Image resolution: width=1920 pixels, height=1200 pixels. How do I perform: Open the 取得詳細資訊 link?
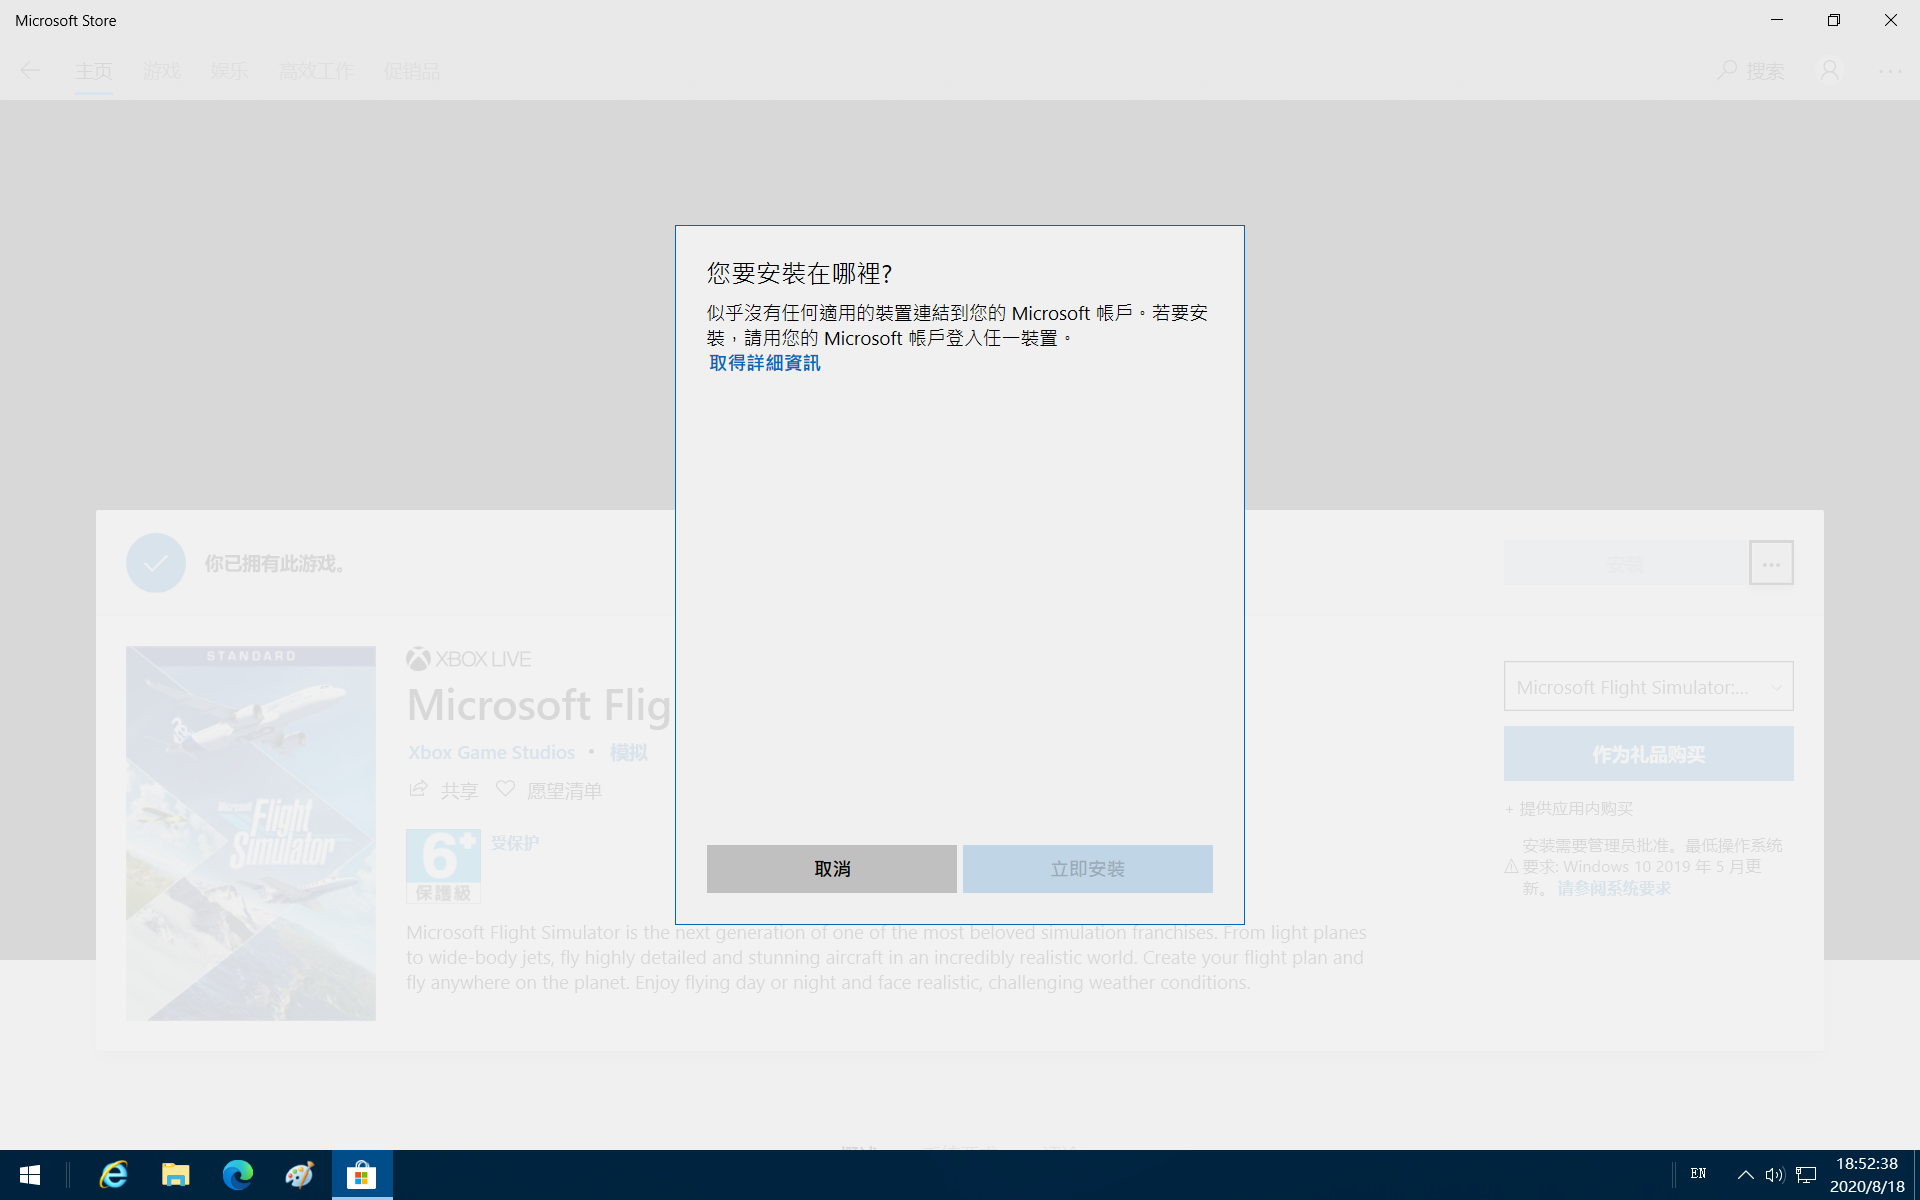(x=765, y=363)
